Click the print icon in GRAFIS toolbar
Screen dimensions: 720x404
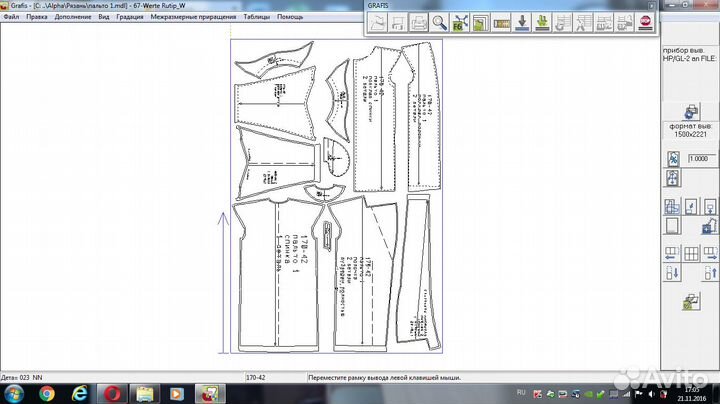coord(417,23)
